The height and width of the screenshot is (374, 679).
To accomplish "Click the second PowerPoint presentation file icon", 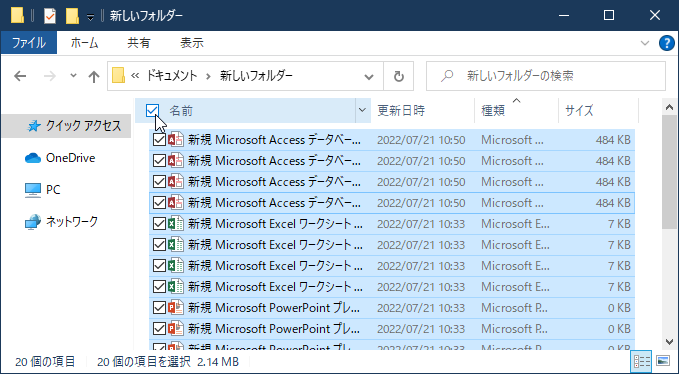I will pyautogui.click(x=176, y=329).
